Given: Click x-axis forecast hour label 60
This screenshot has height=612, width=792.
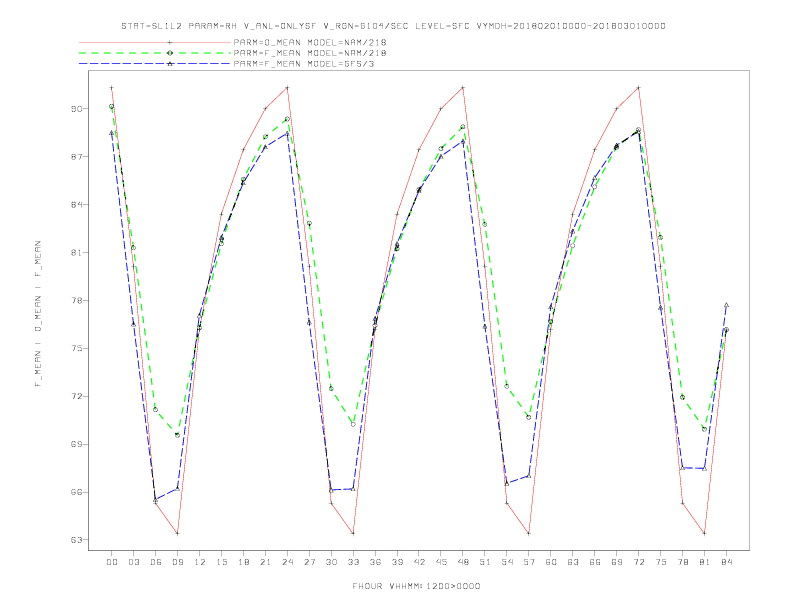Looking at the screenshot, I should [x=551, y=562].
